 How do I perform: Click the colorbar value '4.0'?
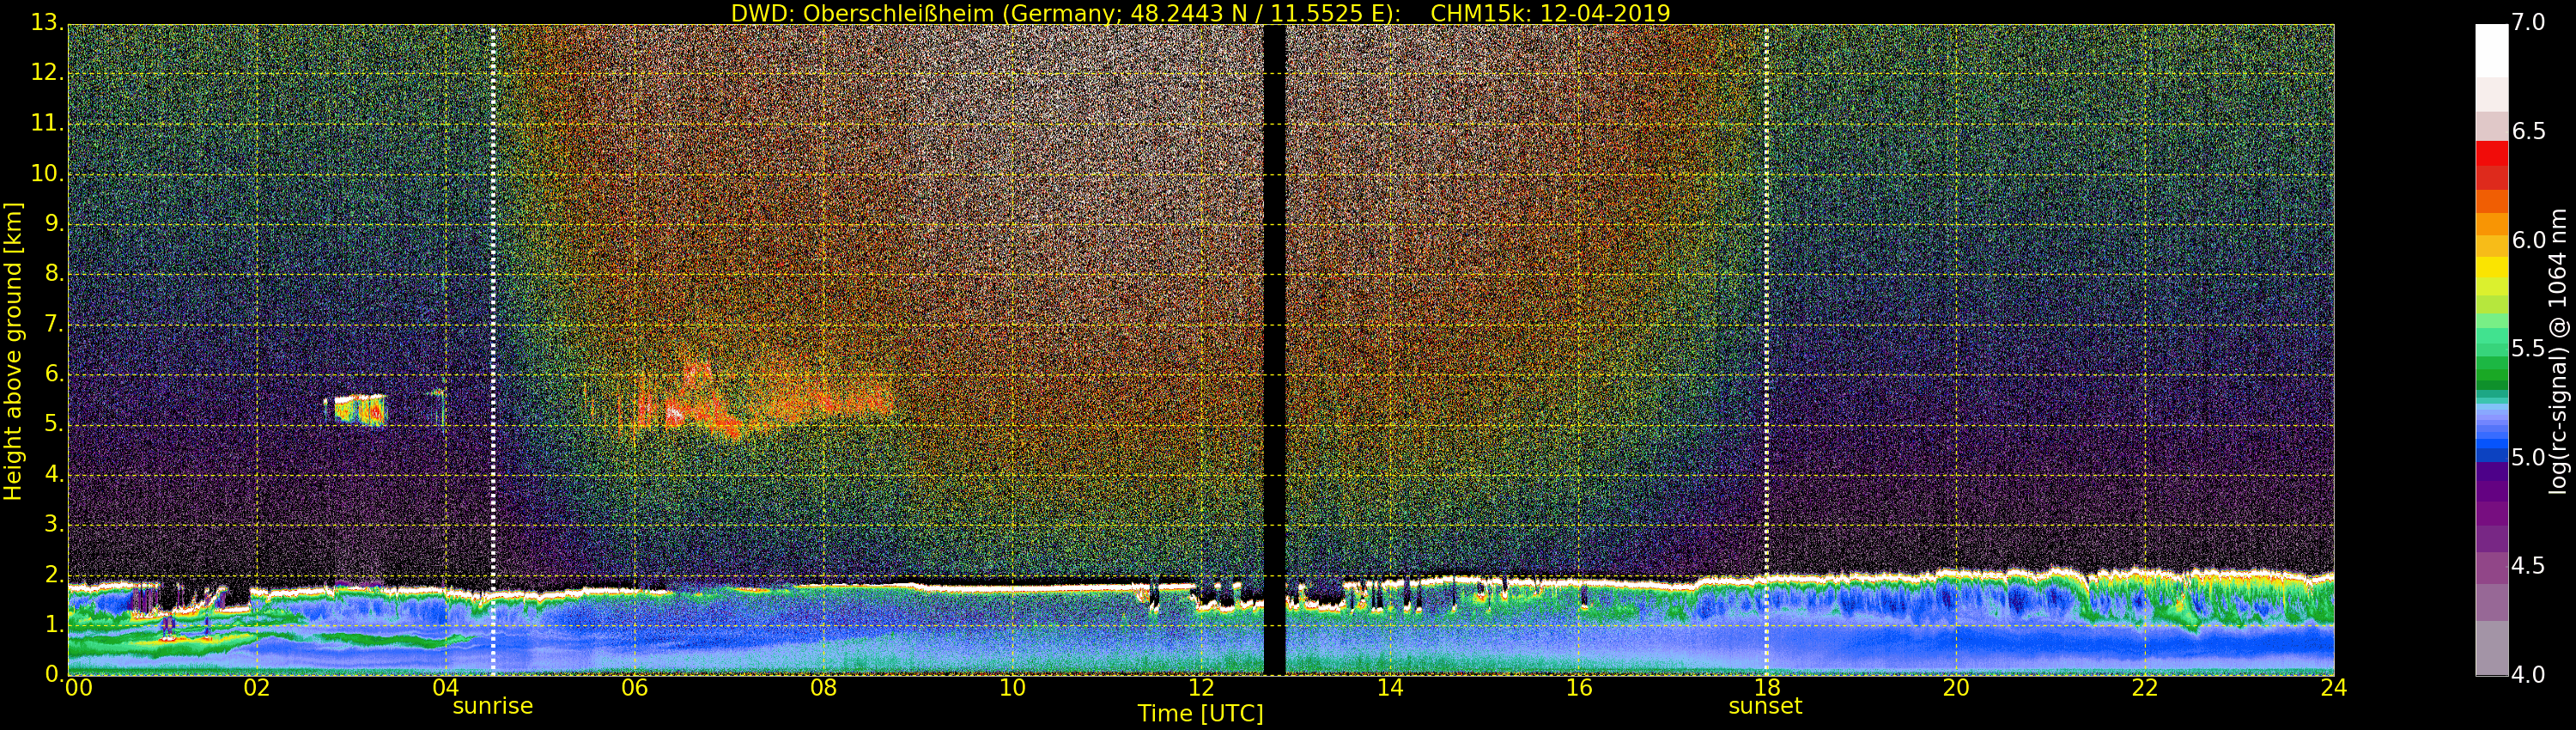2528,675
